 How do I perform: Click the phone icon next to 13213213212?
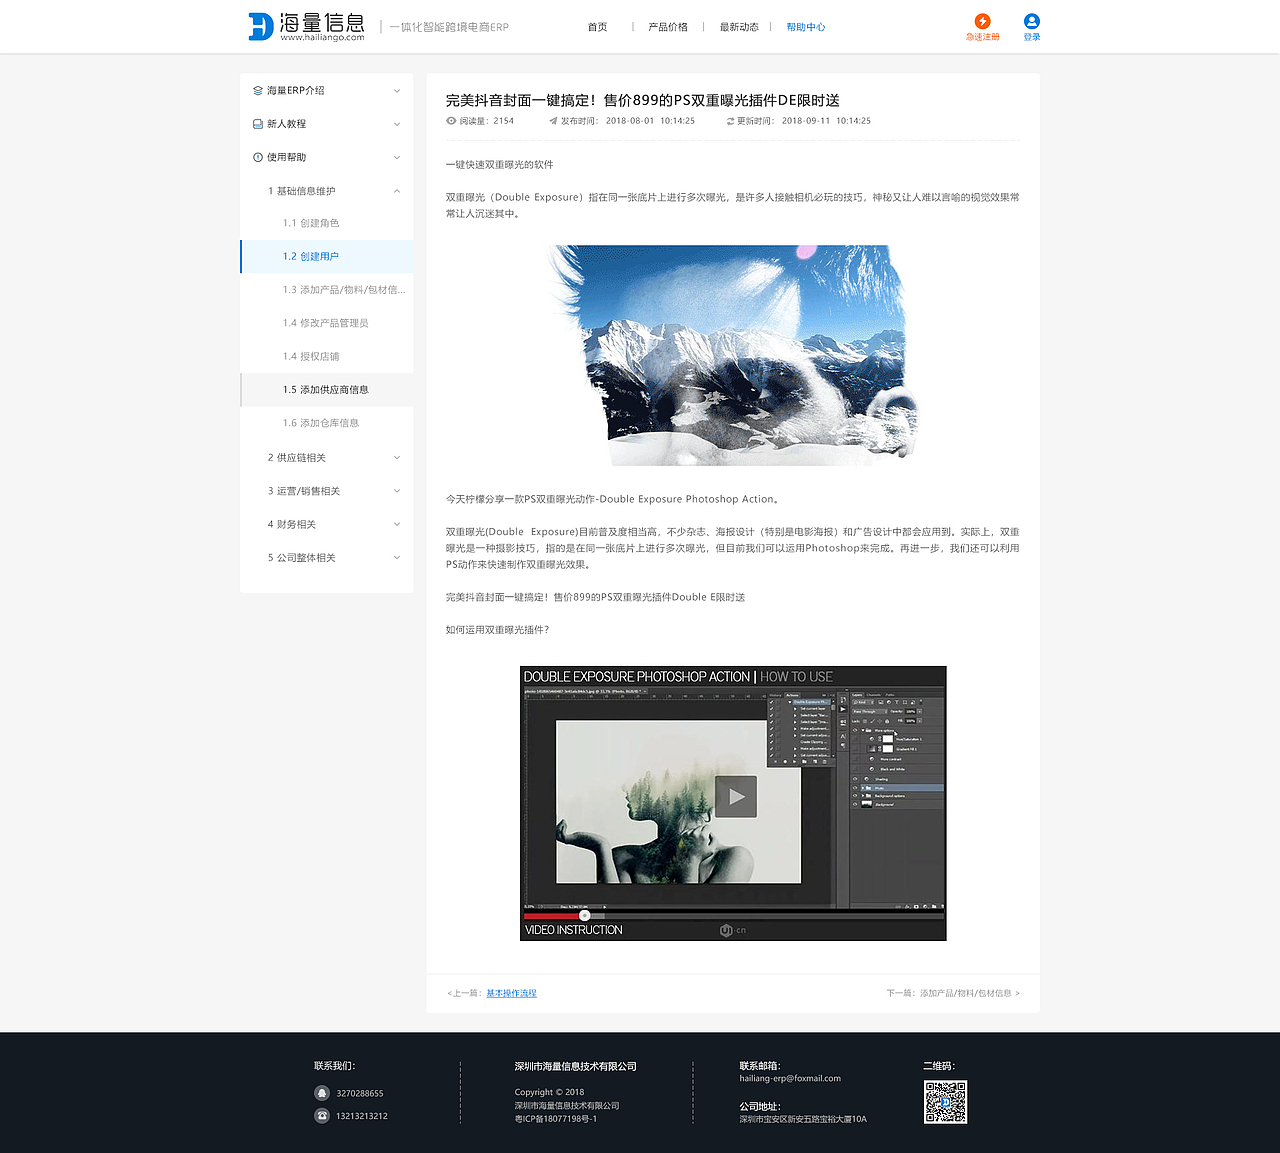tap(321, 1116)
